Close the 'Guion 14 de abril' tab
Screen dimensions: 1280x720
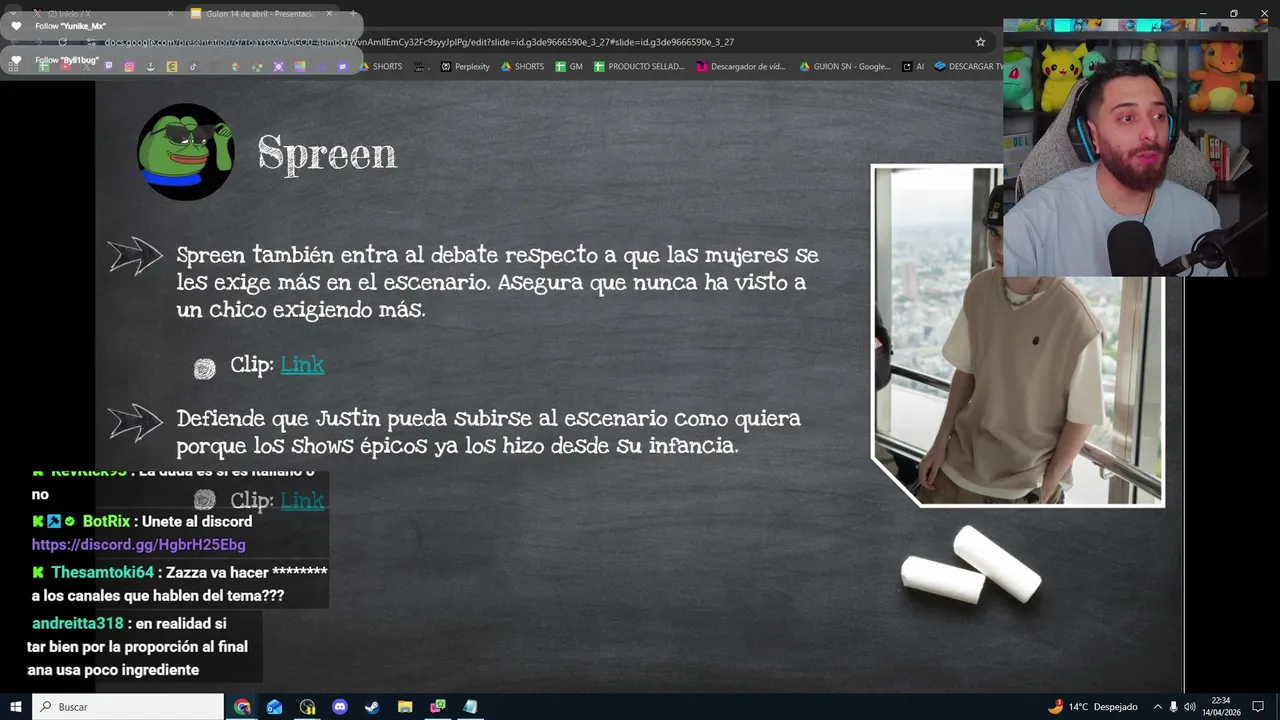pyautogui.click(x=329, y=14)
